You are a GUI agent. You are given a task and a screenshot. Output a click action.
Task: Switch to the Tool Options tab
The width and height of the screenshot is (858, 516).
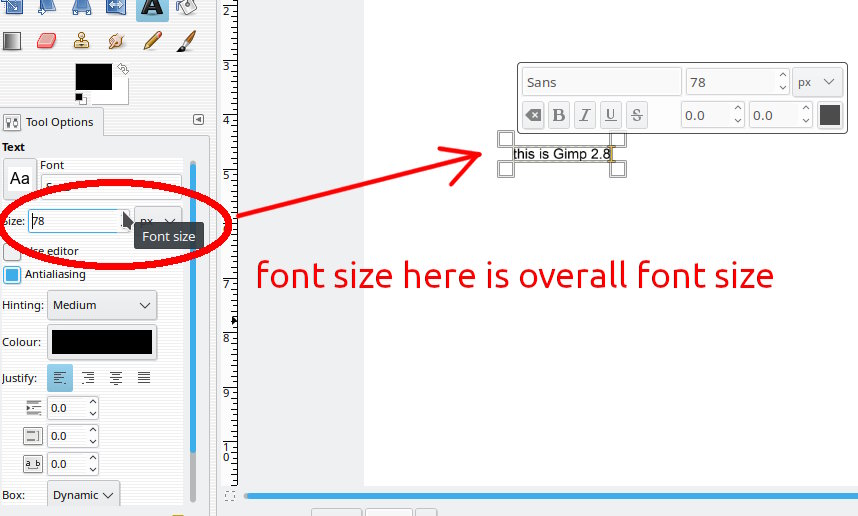click(x=51, y=122)
